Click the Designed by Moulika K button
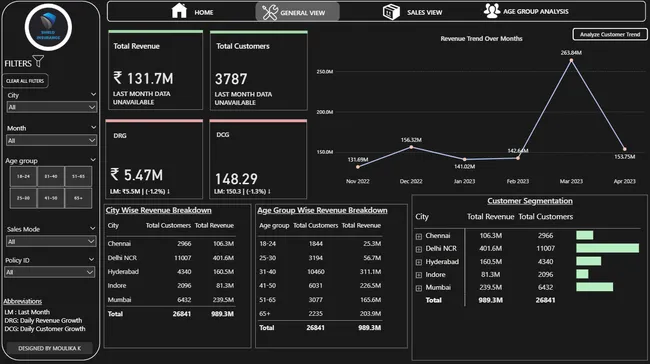The image size is (650, 364). 49,348
